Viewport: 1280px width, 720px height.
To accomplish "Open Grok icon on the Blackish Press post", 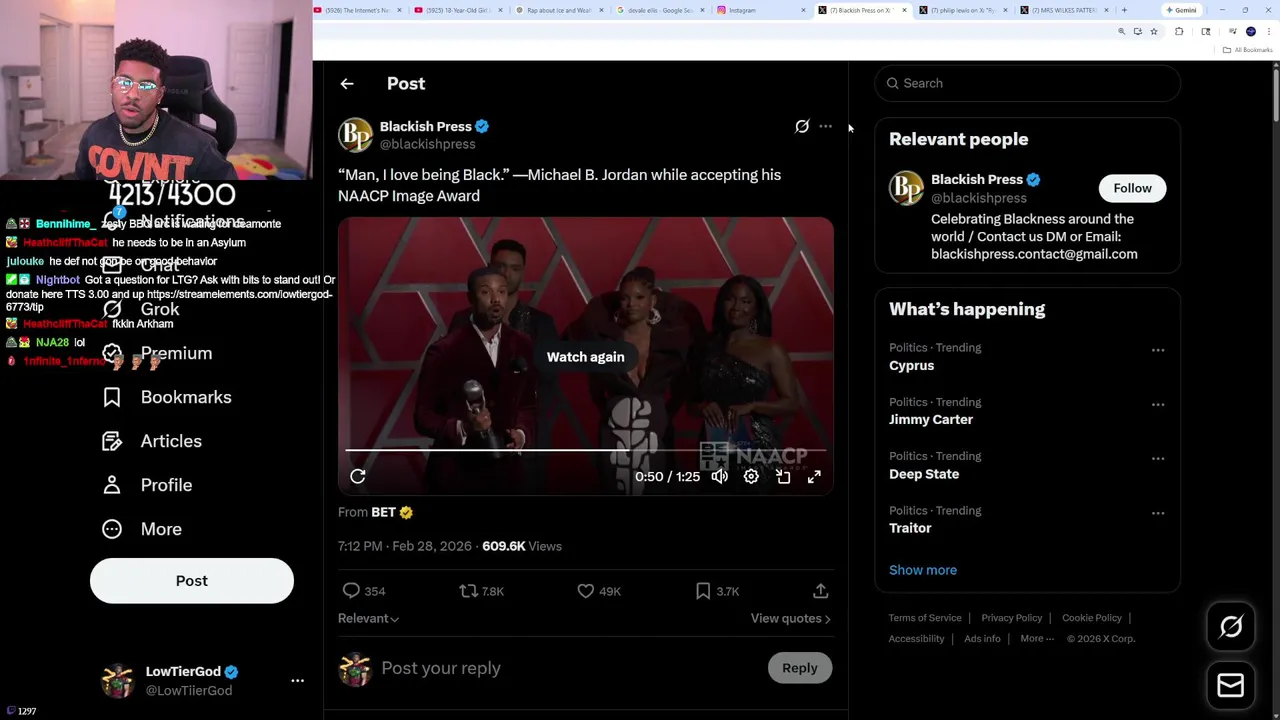I will pos(802,127).
